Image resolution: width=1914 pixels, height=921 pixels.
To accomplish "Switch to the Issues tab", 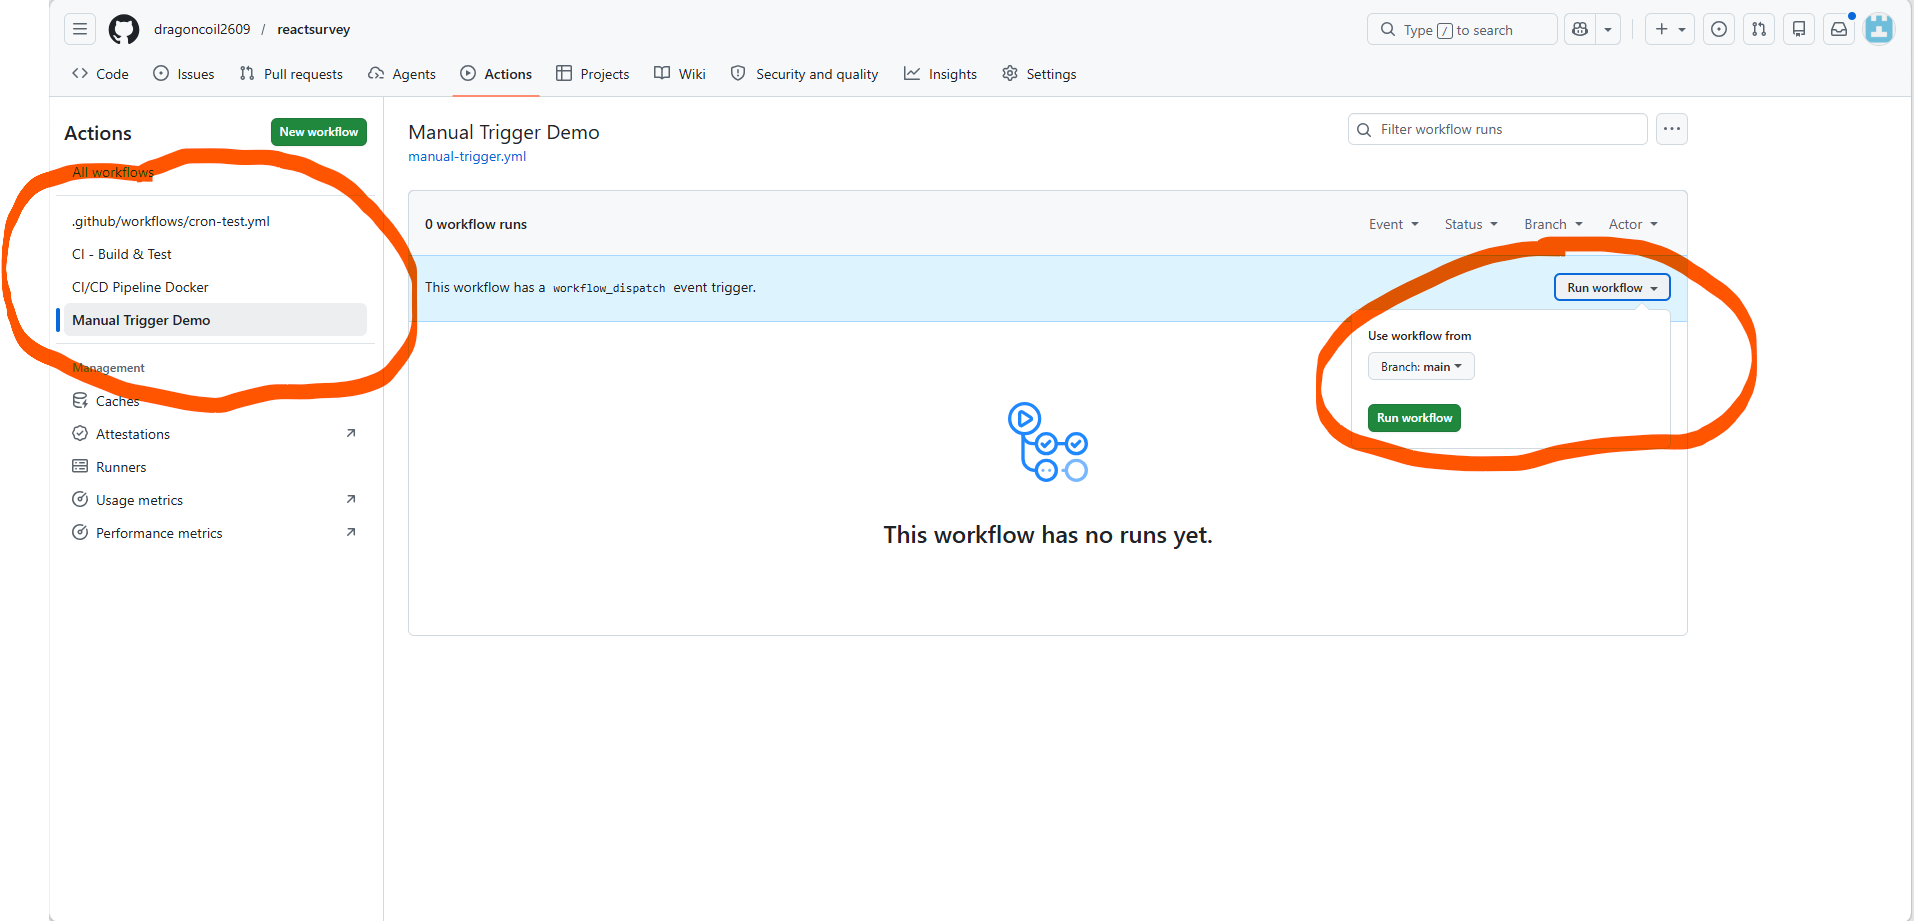I will pos(184,74).
